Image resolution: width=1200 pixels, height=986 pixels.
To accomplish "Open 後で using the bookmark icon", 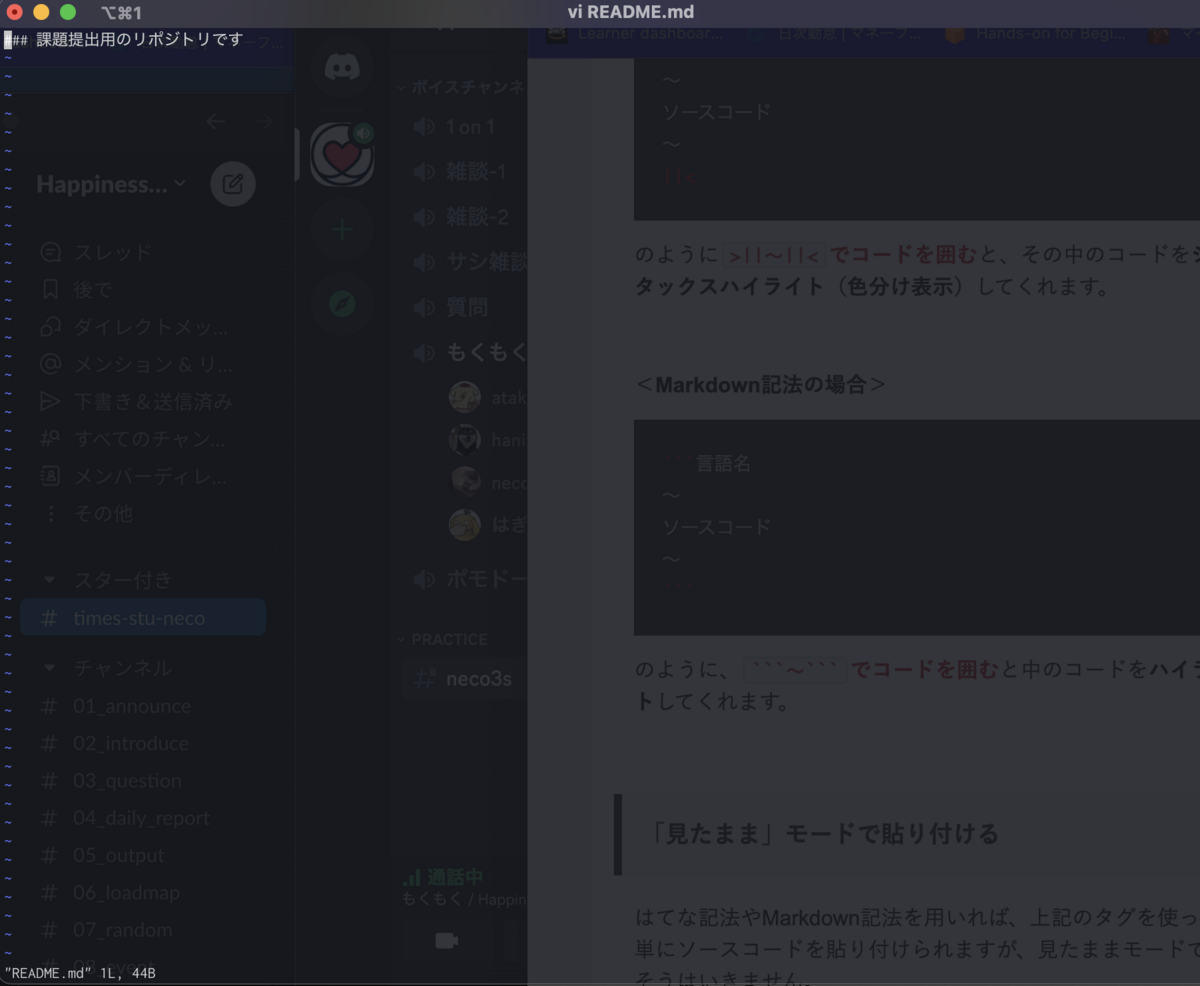I will click(x=90, y=289).
